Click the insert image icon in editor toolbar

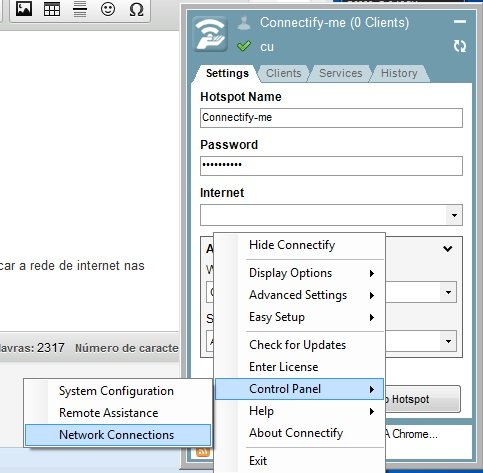(x=24, y=9)
